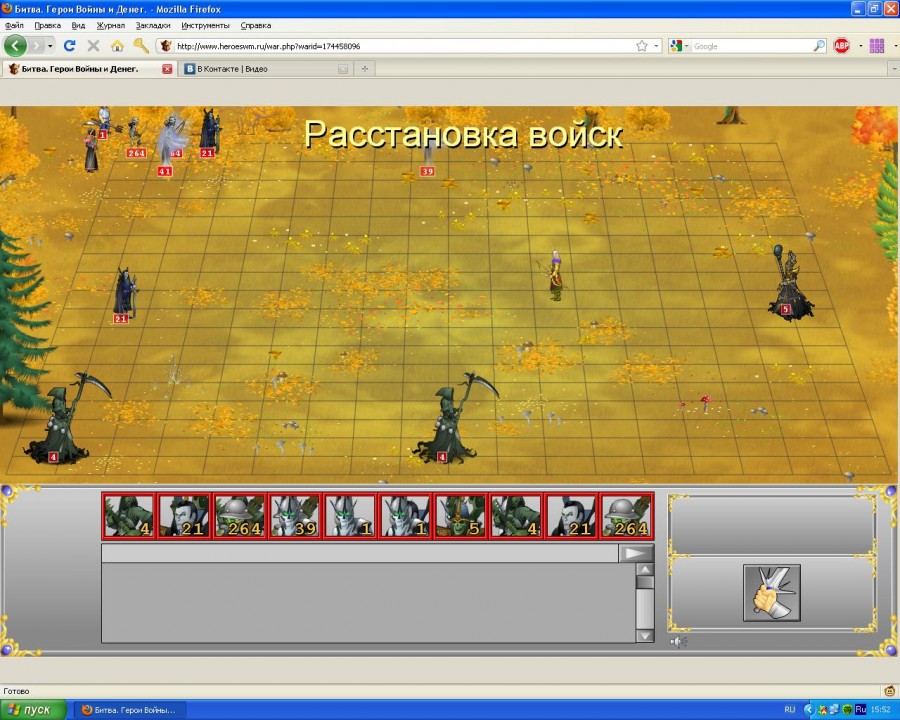Click the grey Stop loading X icon
The height and width of the screenshot is (720, 900).
[x=93, y=46]
